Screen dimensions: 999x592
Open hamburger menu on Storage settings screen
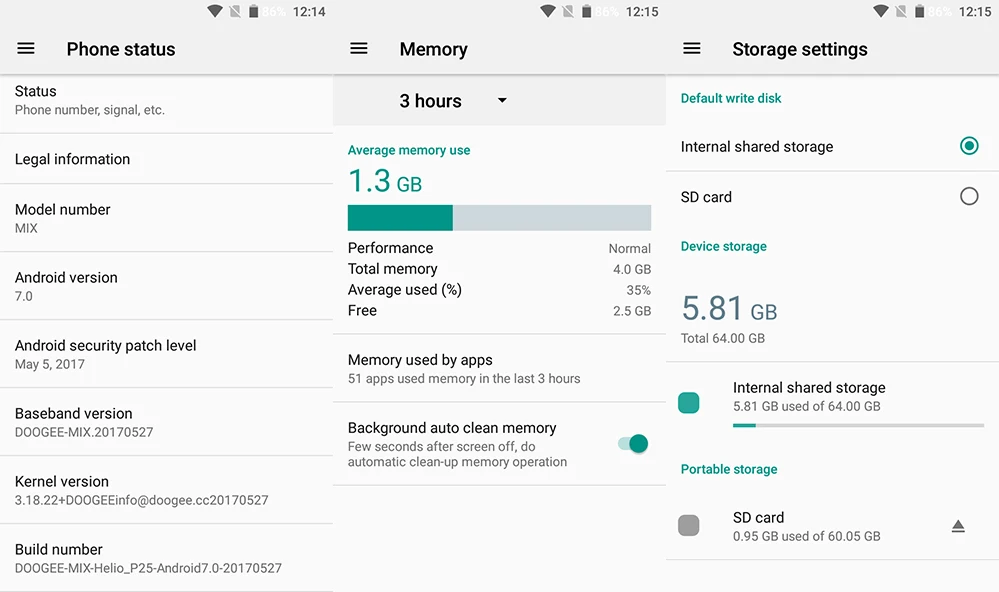691,48
